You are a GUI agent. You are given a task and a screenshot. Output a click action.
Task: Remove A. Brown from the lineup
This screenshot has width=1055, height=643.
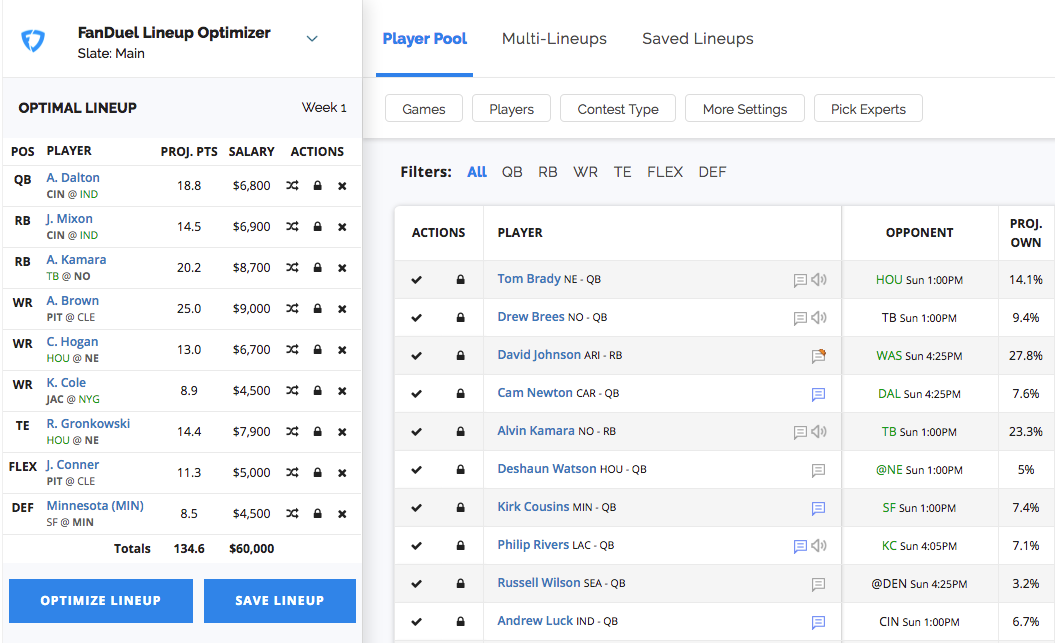pos(342,309)
